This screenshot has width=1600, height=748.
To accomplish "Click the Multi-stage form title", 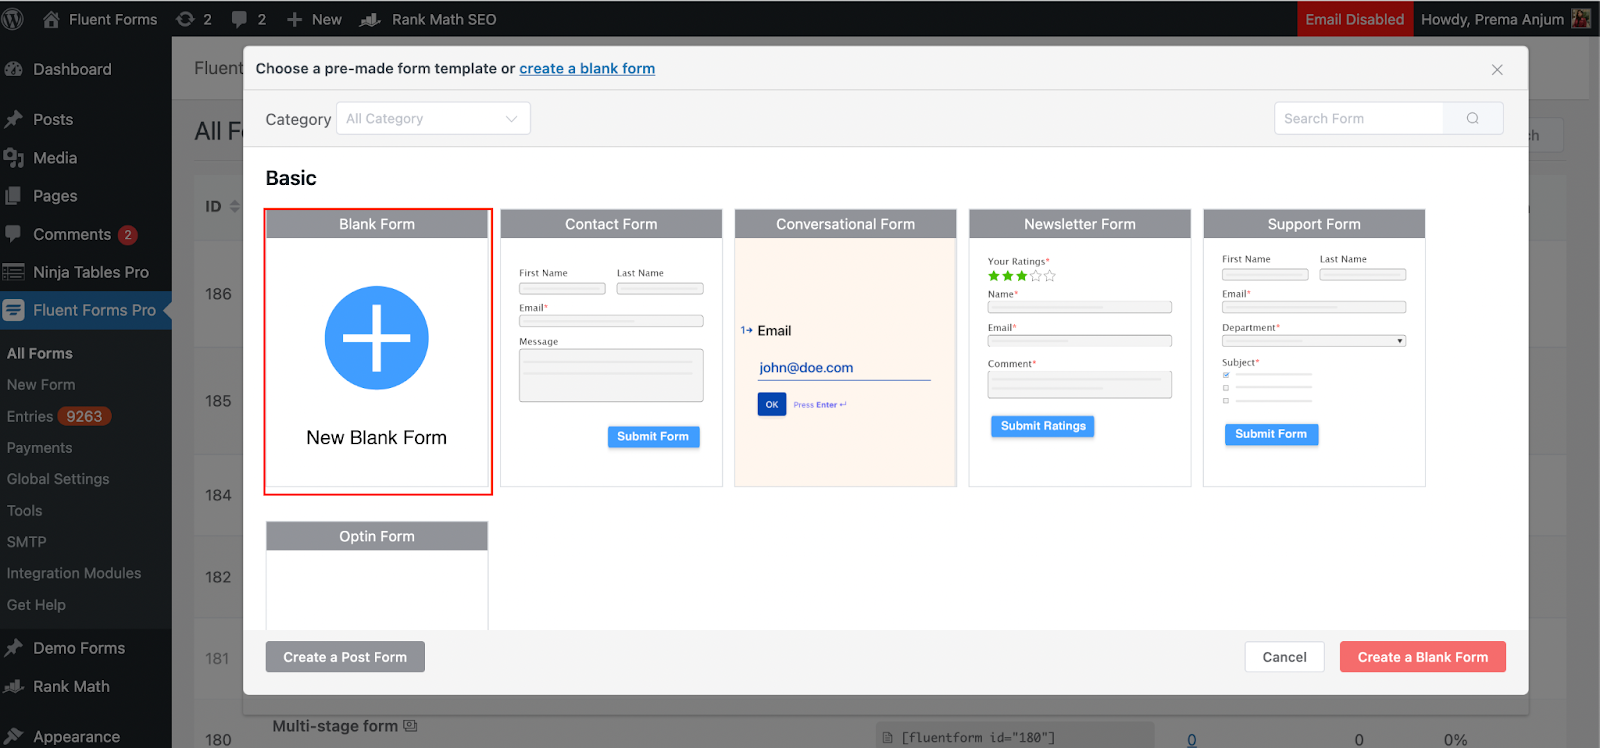I will click(335, 726).
